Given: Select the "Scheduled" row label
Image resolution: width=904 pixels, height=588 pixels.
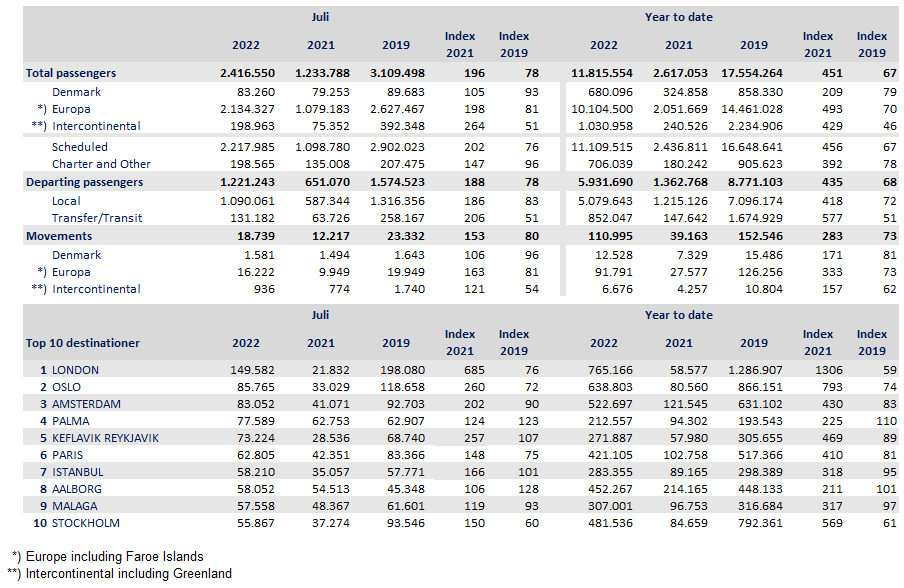Looking at the screenshot, I should [80, 147].
